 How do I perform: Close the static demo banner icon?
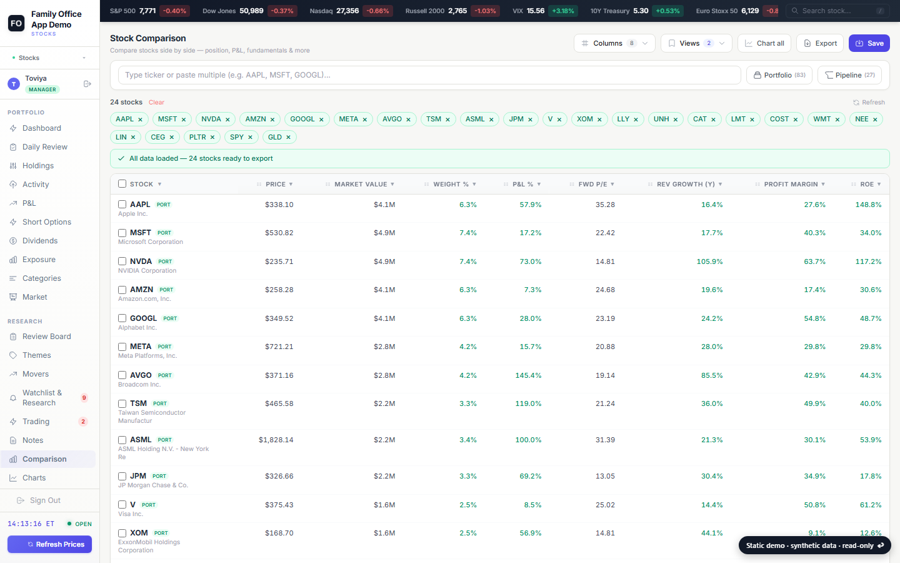tap(880, 545)
